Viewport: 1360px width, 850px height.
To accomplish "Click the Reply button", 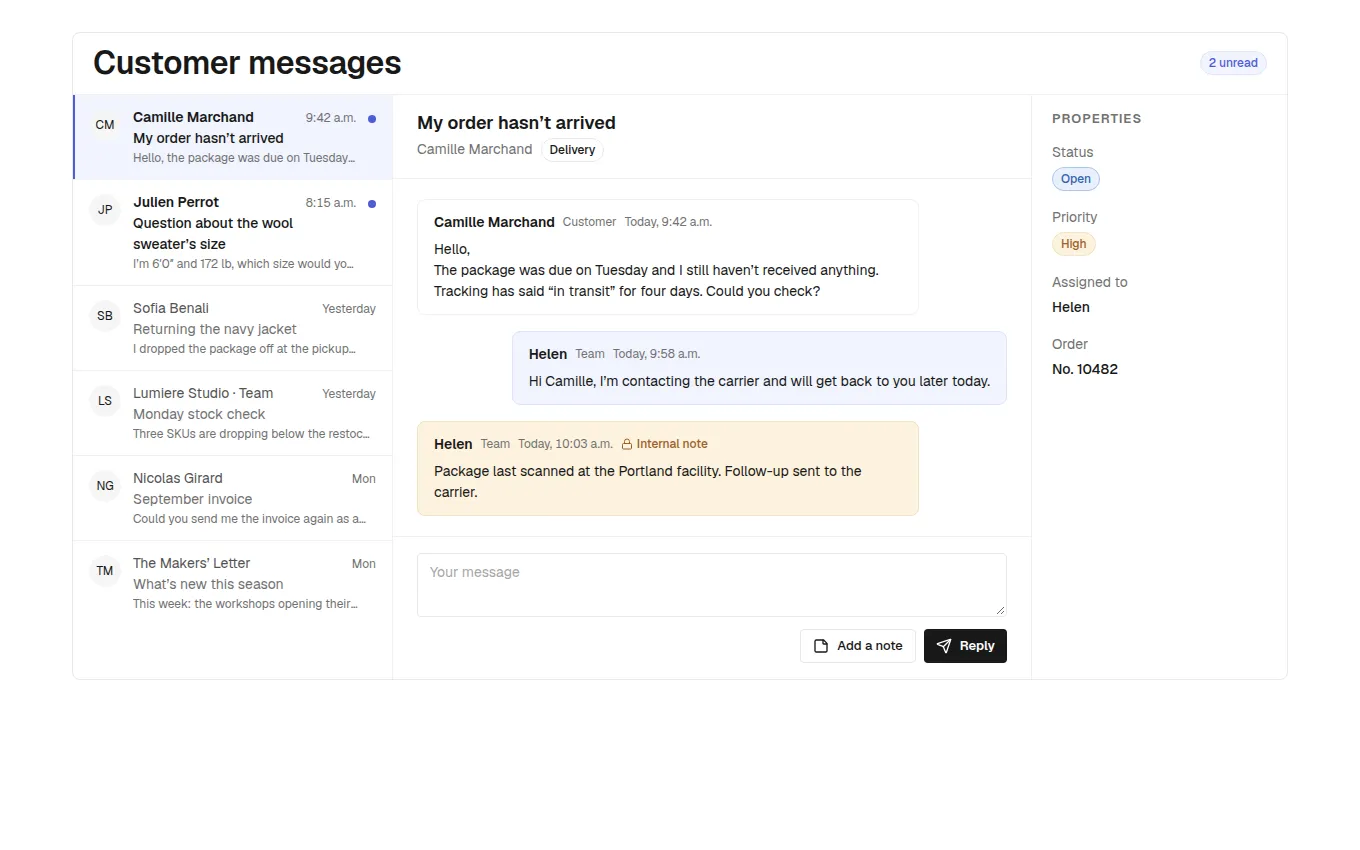I will coord(965,646).
